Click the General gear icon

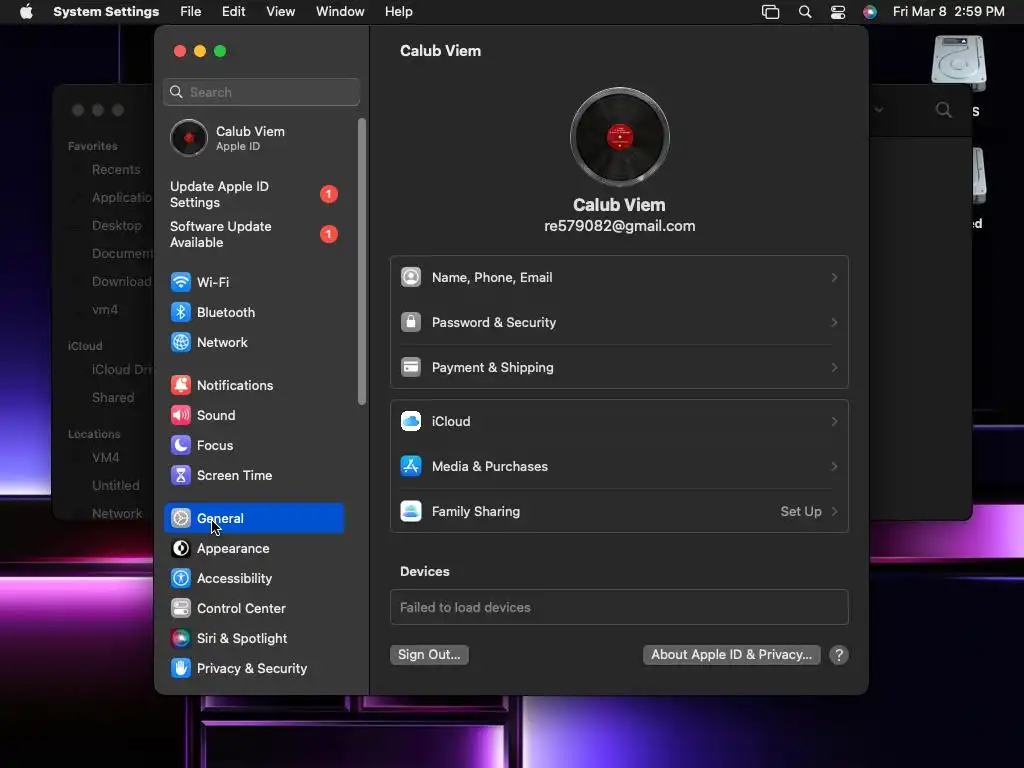click(181, 518)
